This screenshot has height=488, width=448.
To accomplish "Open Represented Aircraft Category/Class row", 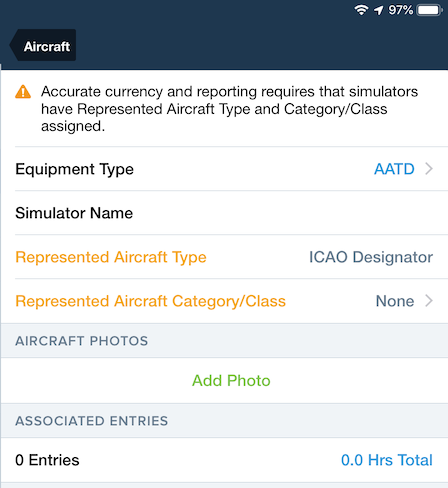I will [224, 301].
